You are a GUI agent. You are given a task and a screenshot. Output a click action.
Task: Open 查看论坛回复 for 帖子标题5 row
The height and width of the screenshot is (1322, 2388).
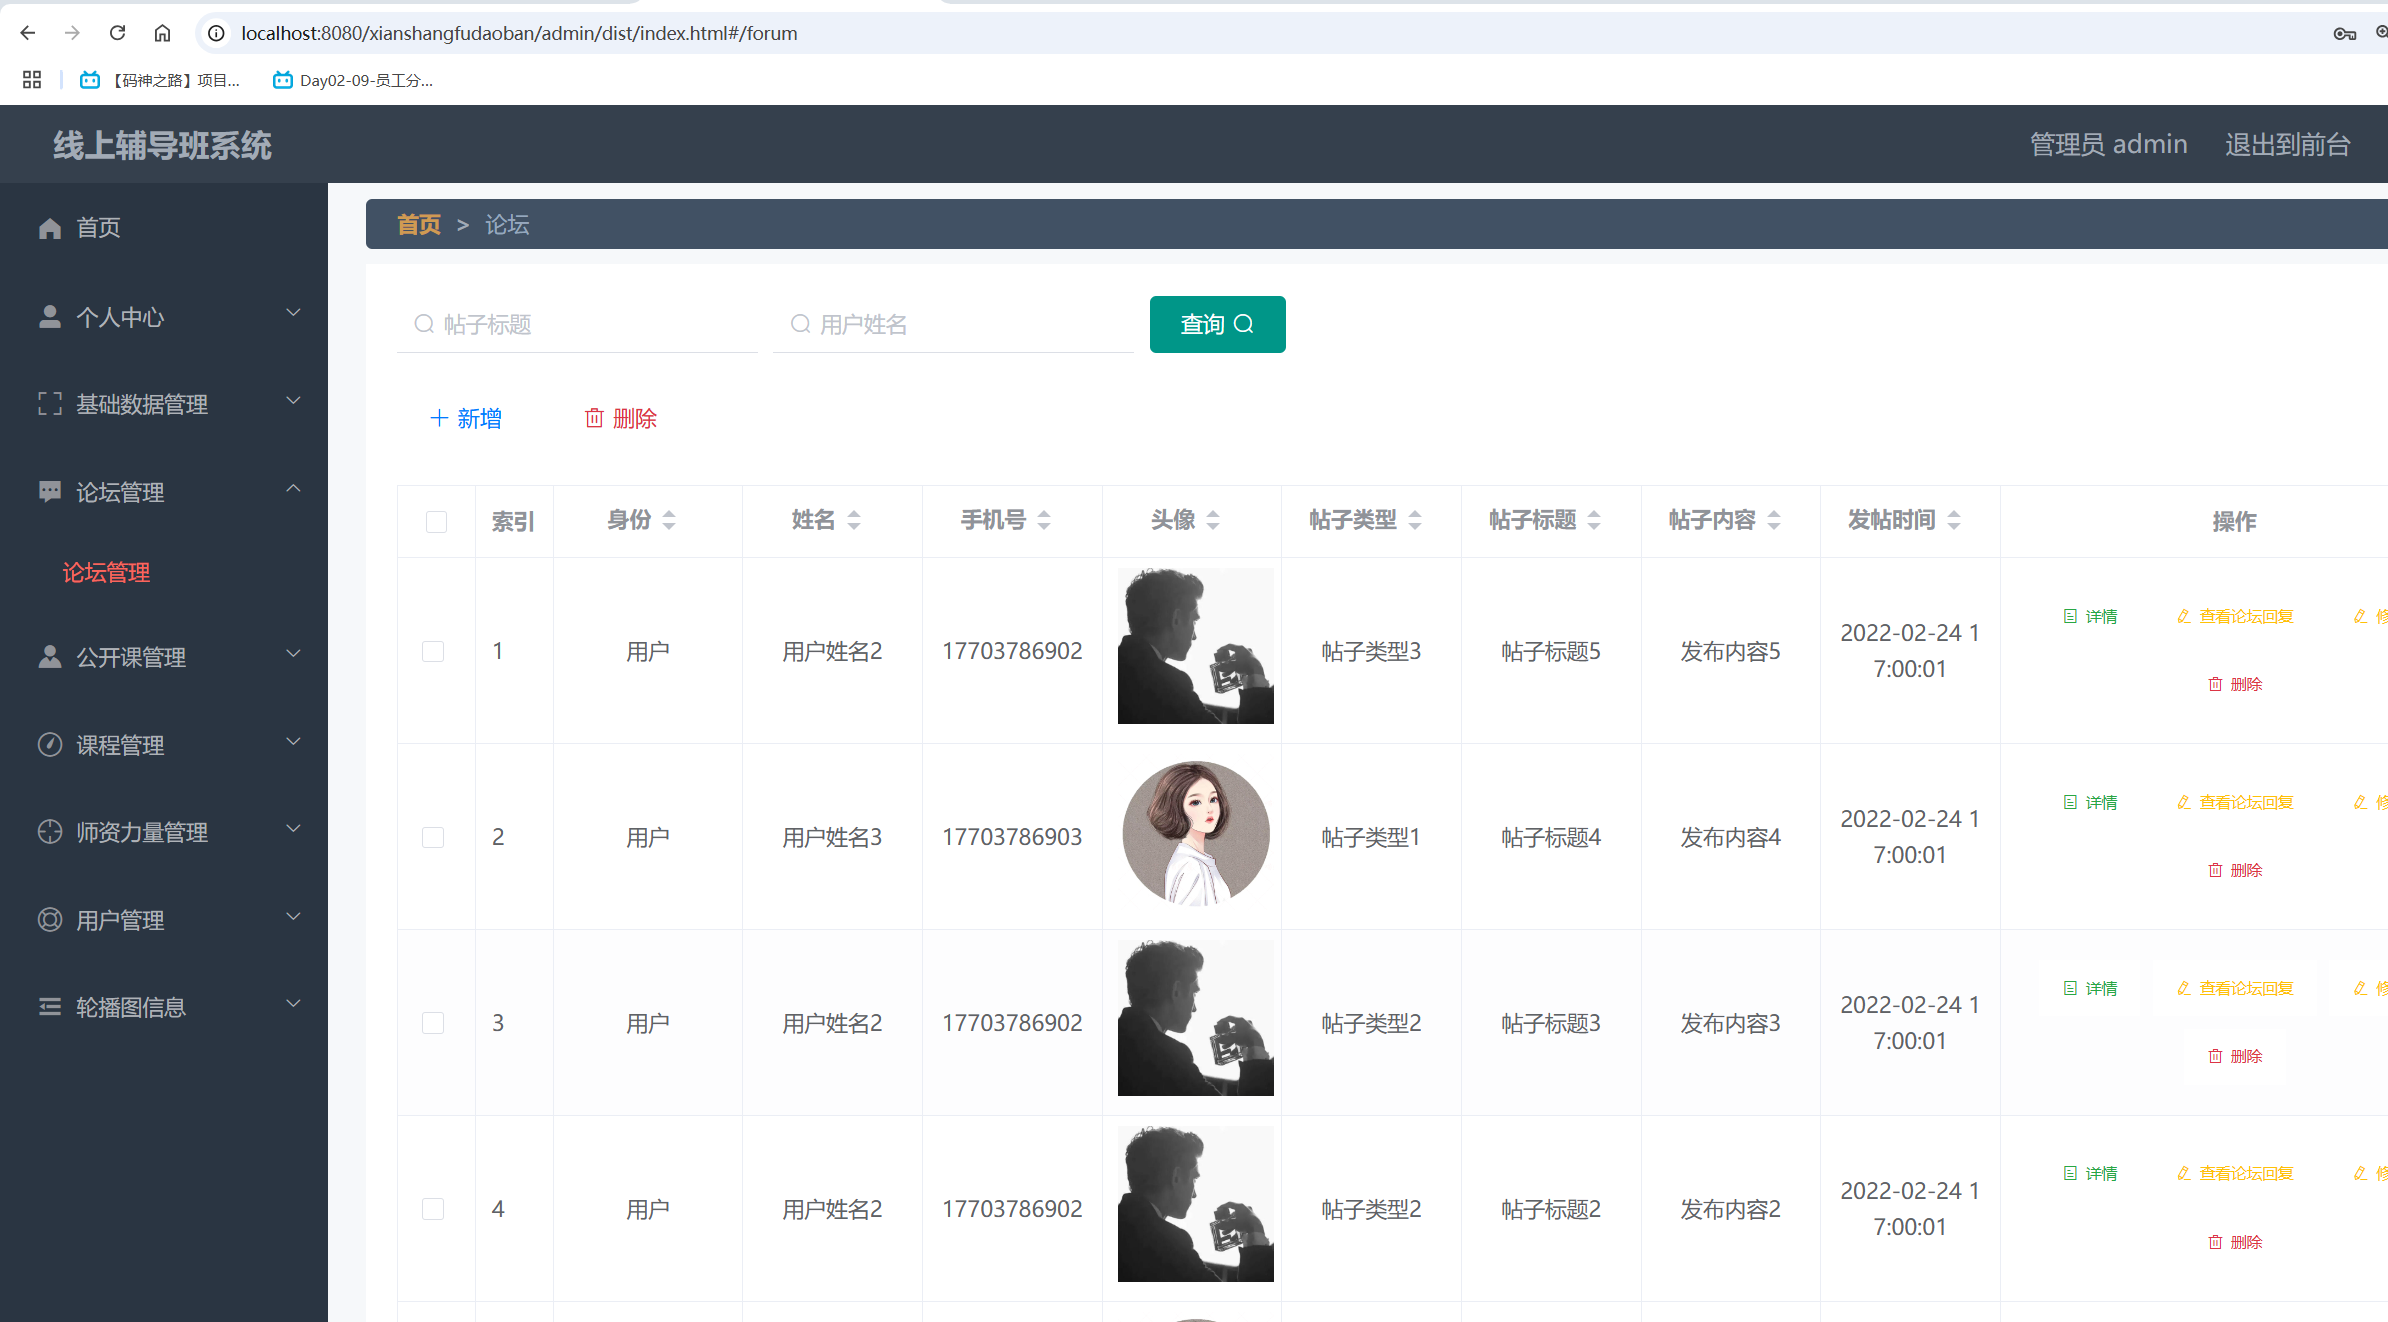click(2235, 616)
